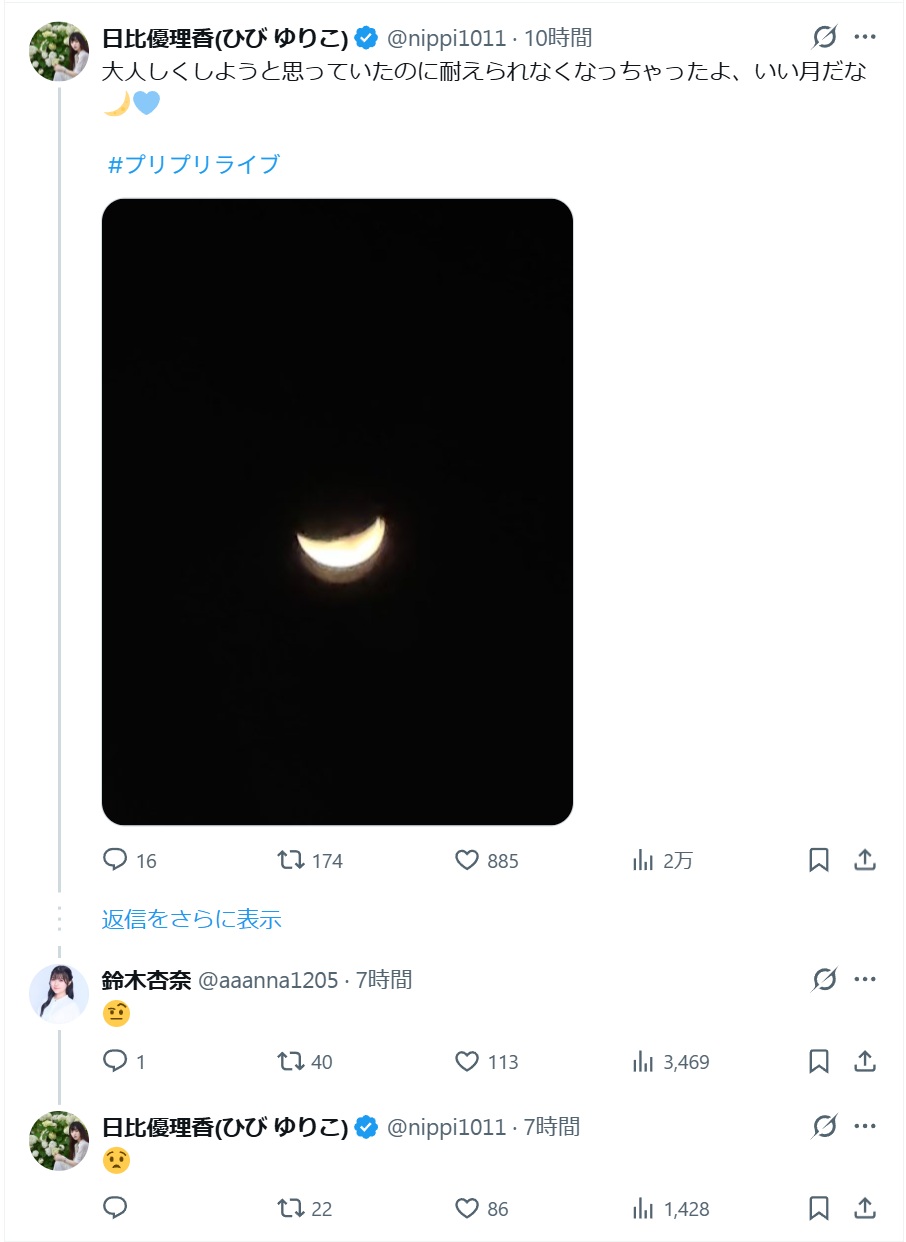Open 鈴木杏奈 profile avatar
Image resolution: width=906 pixels, height=1242 pixels.
click(x=59, y=993)
